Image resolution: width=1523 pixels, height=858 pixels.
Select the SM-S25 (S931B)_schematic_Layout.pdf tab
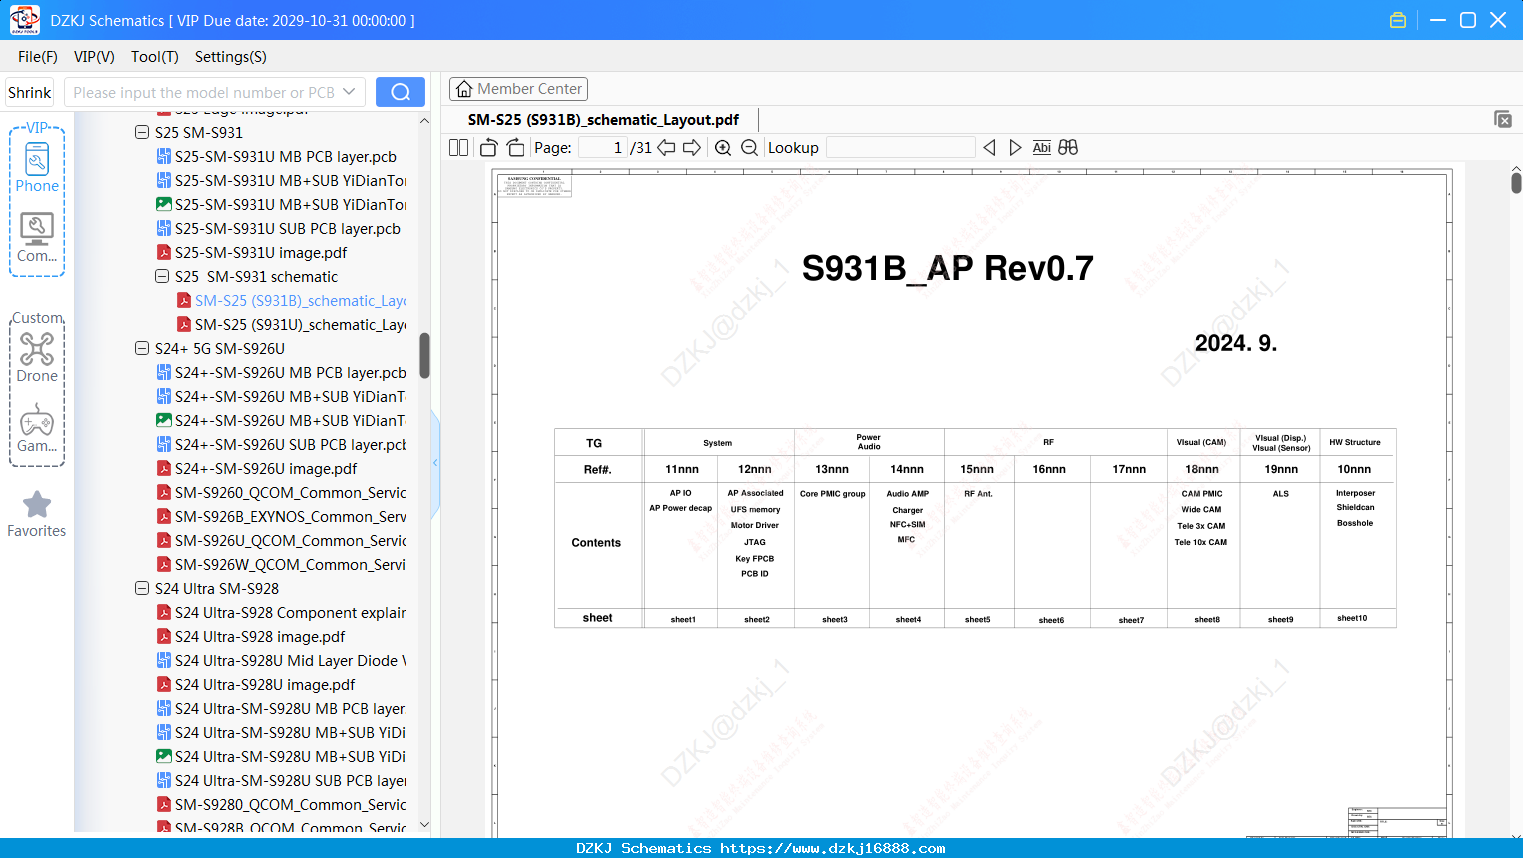pos(603,120)
